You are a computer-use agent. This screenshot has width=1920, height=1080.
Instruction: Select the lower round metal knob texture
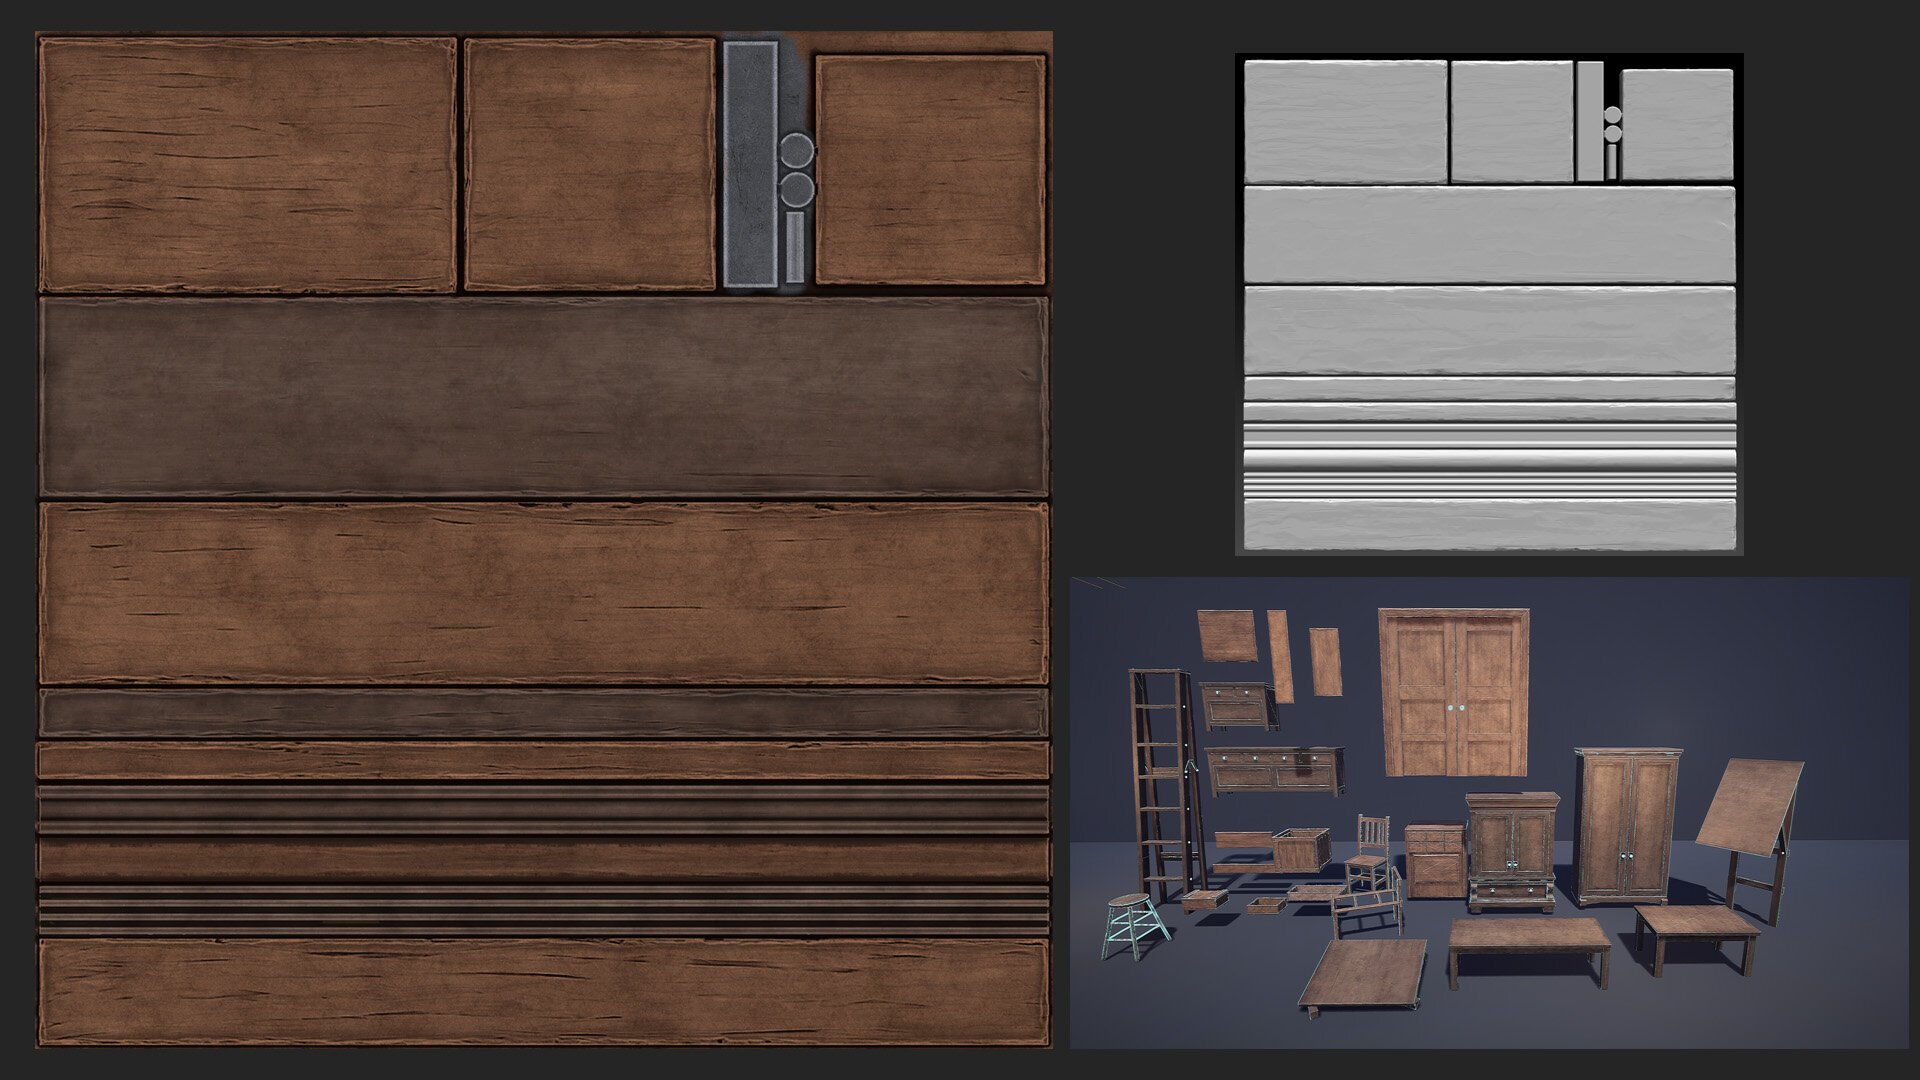coord(797,188)
